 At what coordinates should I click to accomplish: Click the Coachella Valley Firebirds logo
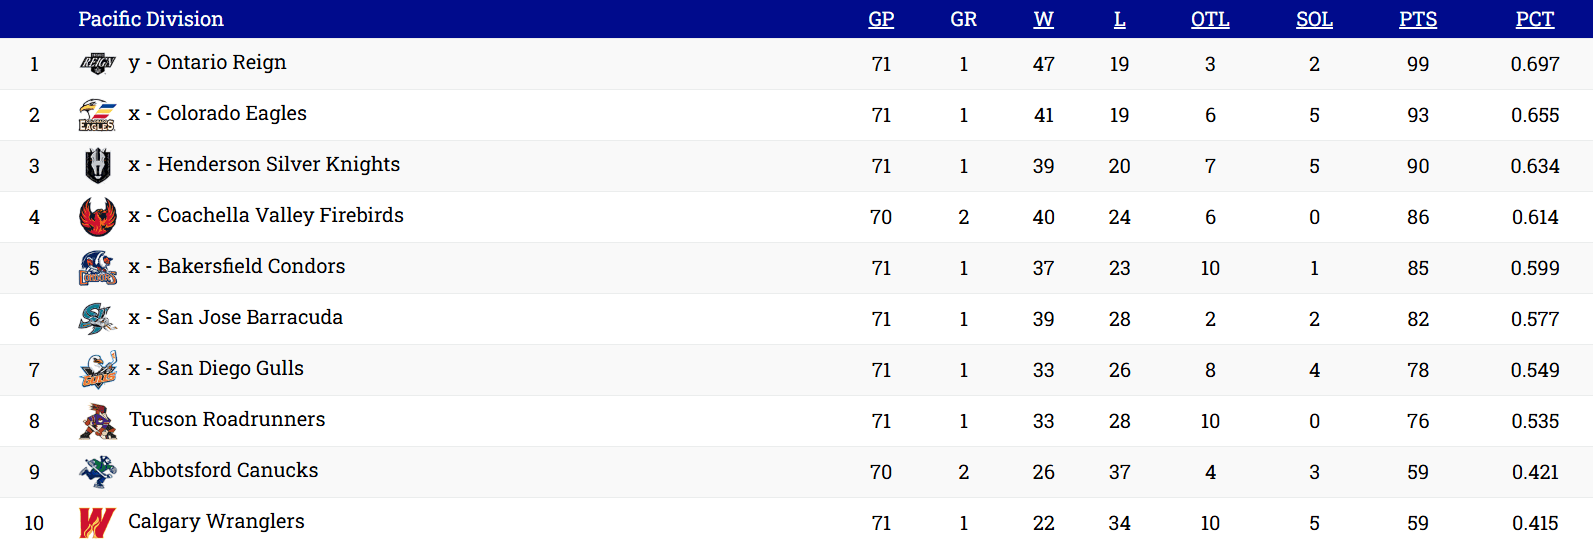[x=97, y=217]
